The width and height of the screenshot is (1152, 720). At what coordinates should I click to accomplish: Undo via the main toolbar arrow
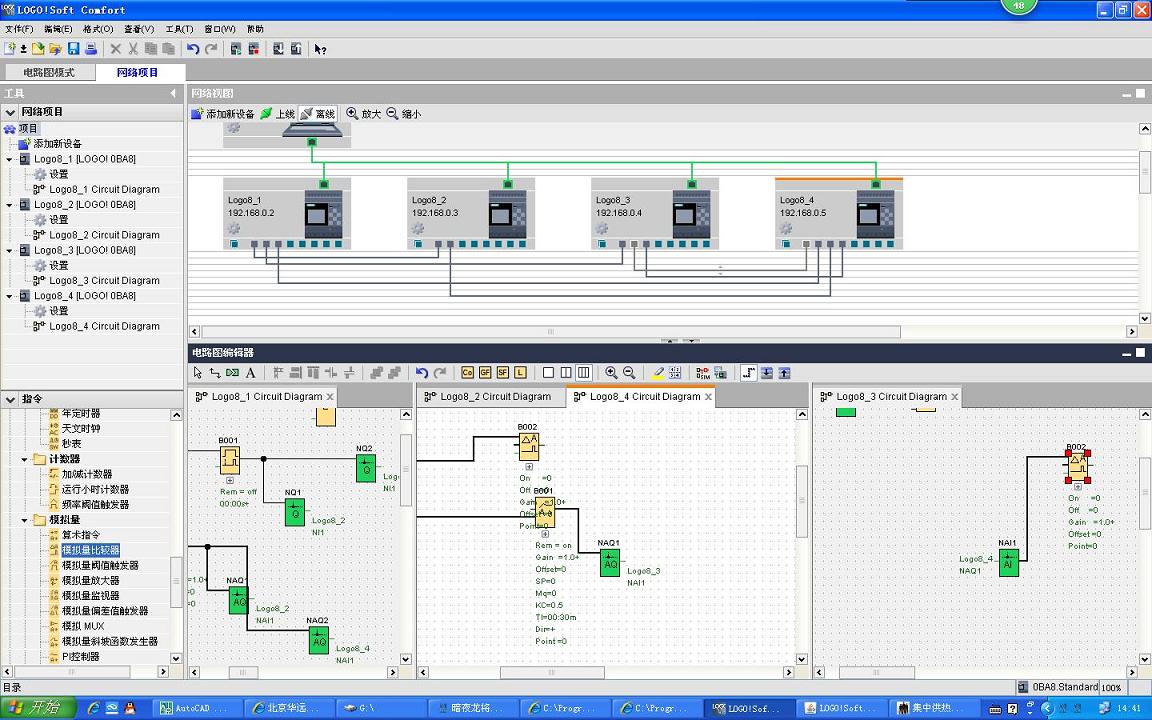pyautogui.click(x=193, y=48)
